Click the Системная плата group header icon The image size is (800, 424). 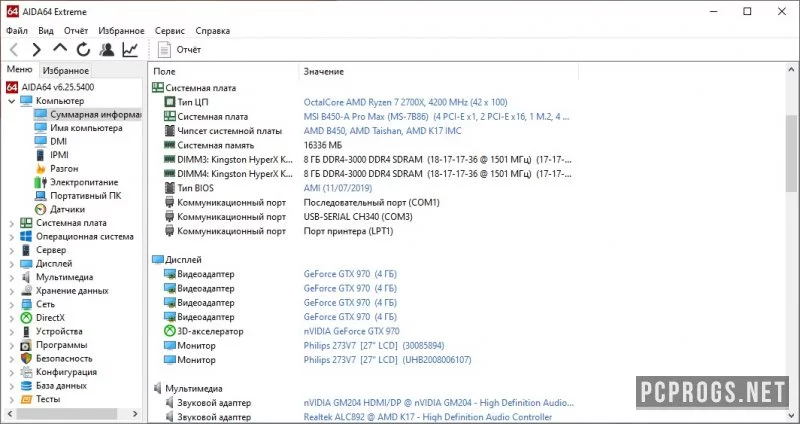pos(158,88)
